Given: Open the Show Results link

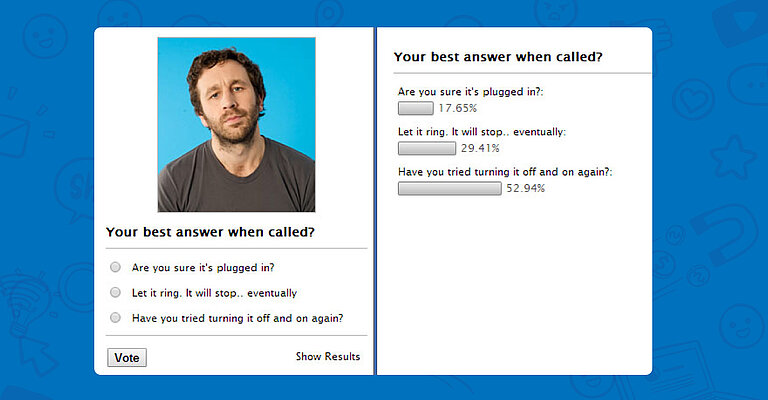Looking at the screenshot, I should 328,357.
